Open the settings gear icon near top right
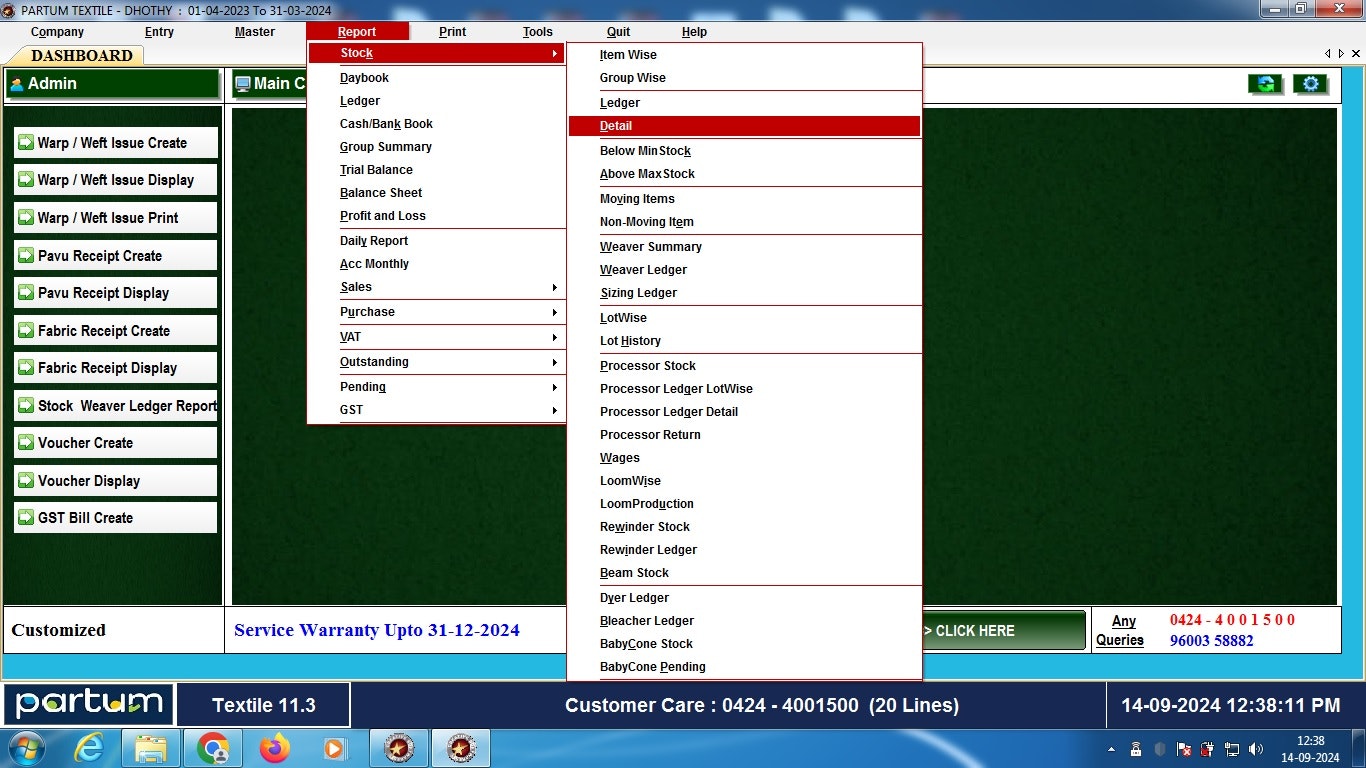This screenshot has width=1366, height=768. pyautogui.click(x=1310, y=84)
